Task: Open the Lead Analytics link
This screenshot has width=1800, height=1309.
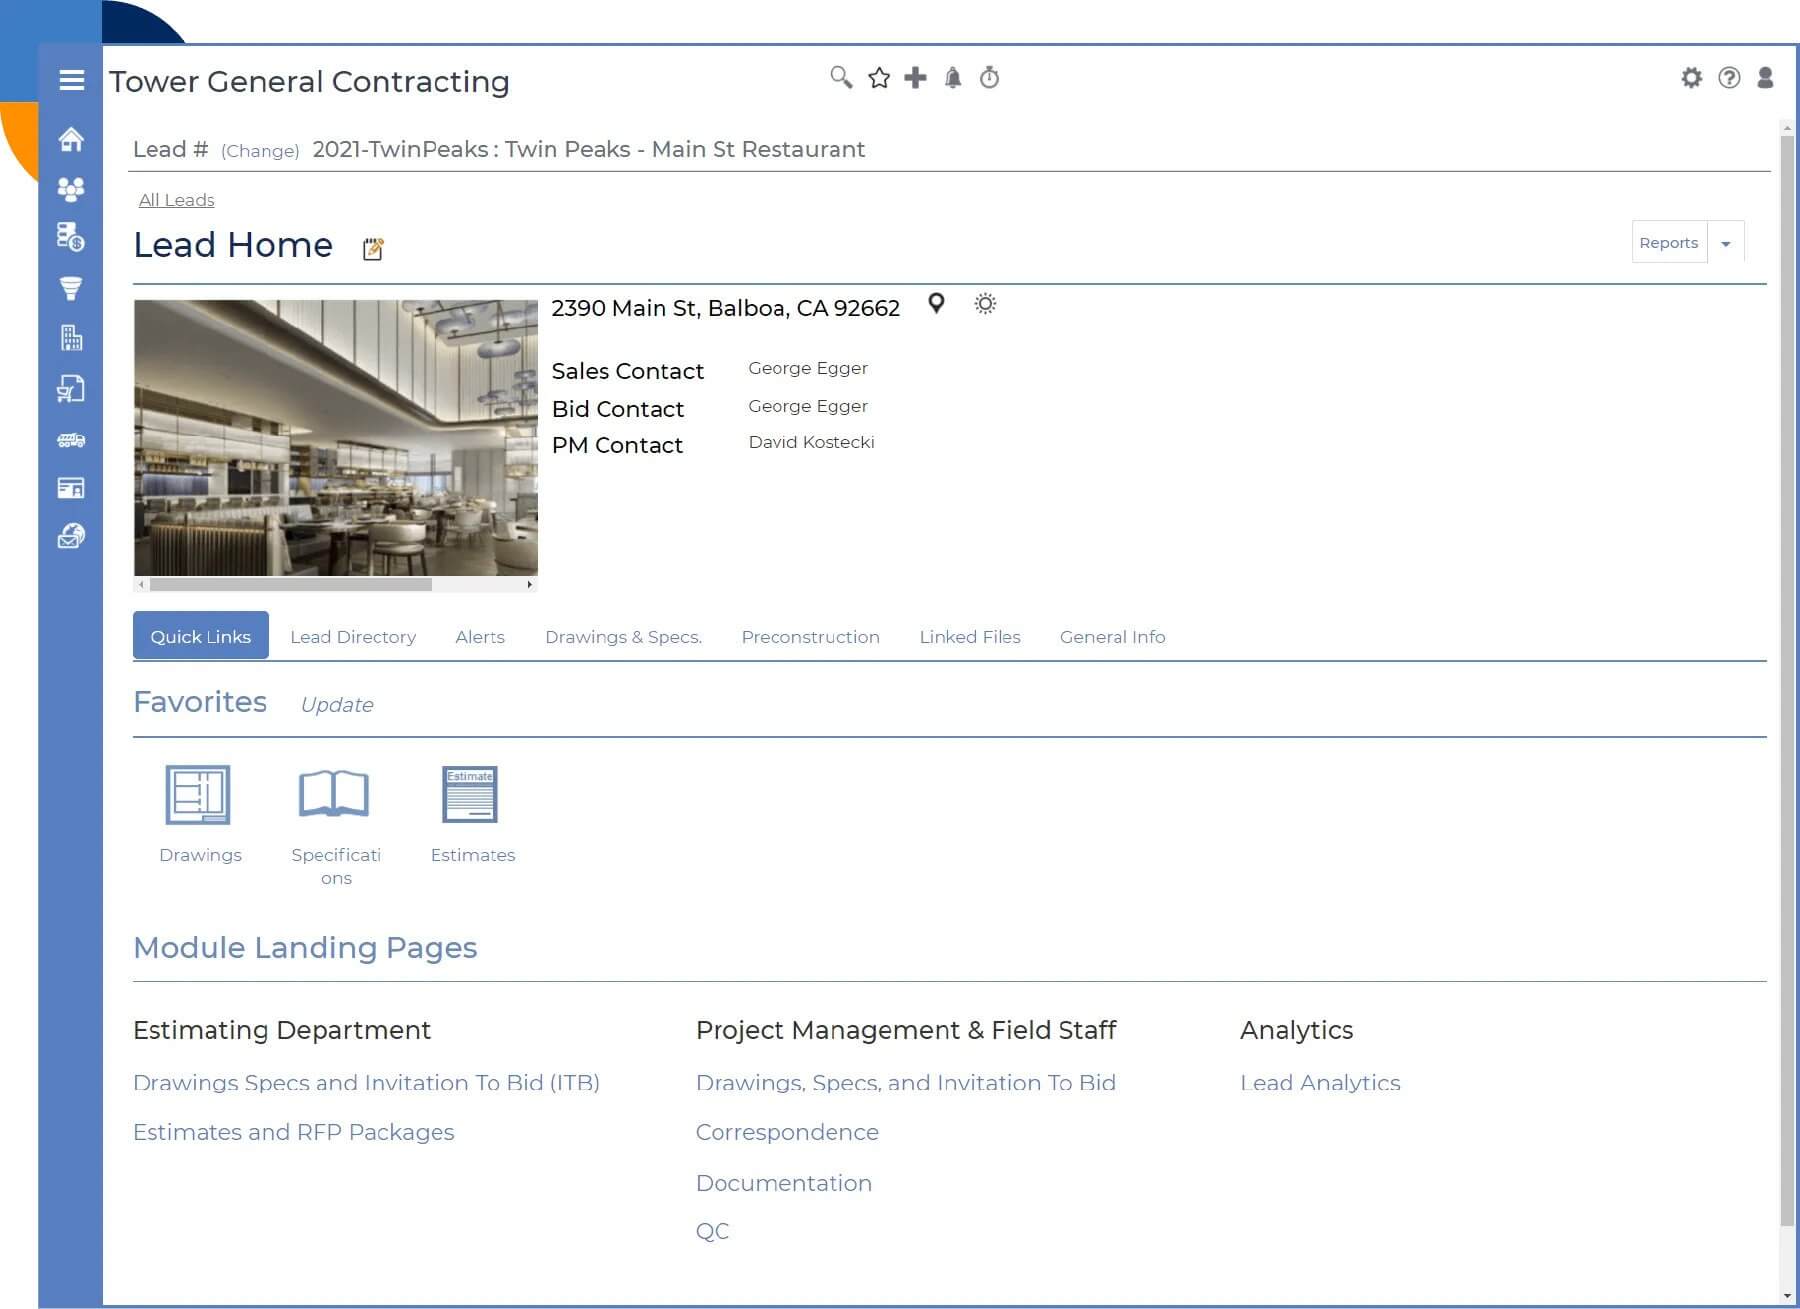Action: point(1320,1083)
